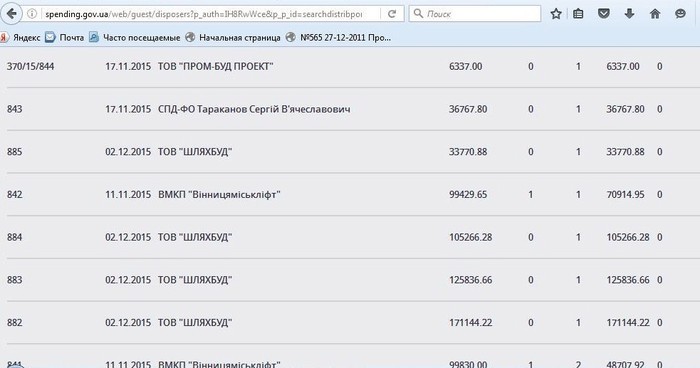Select contract number 882

[14, 322]
